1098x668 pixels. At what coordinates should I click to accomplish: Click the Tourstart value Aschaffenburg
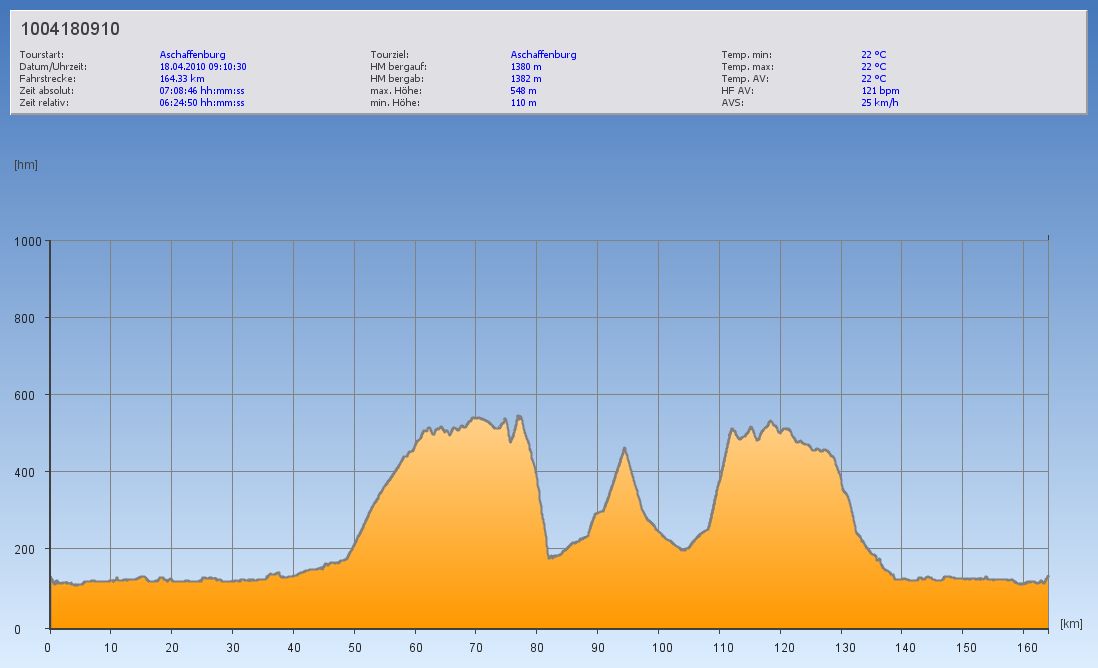tap(193, 55)
